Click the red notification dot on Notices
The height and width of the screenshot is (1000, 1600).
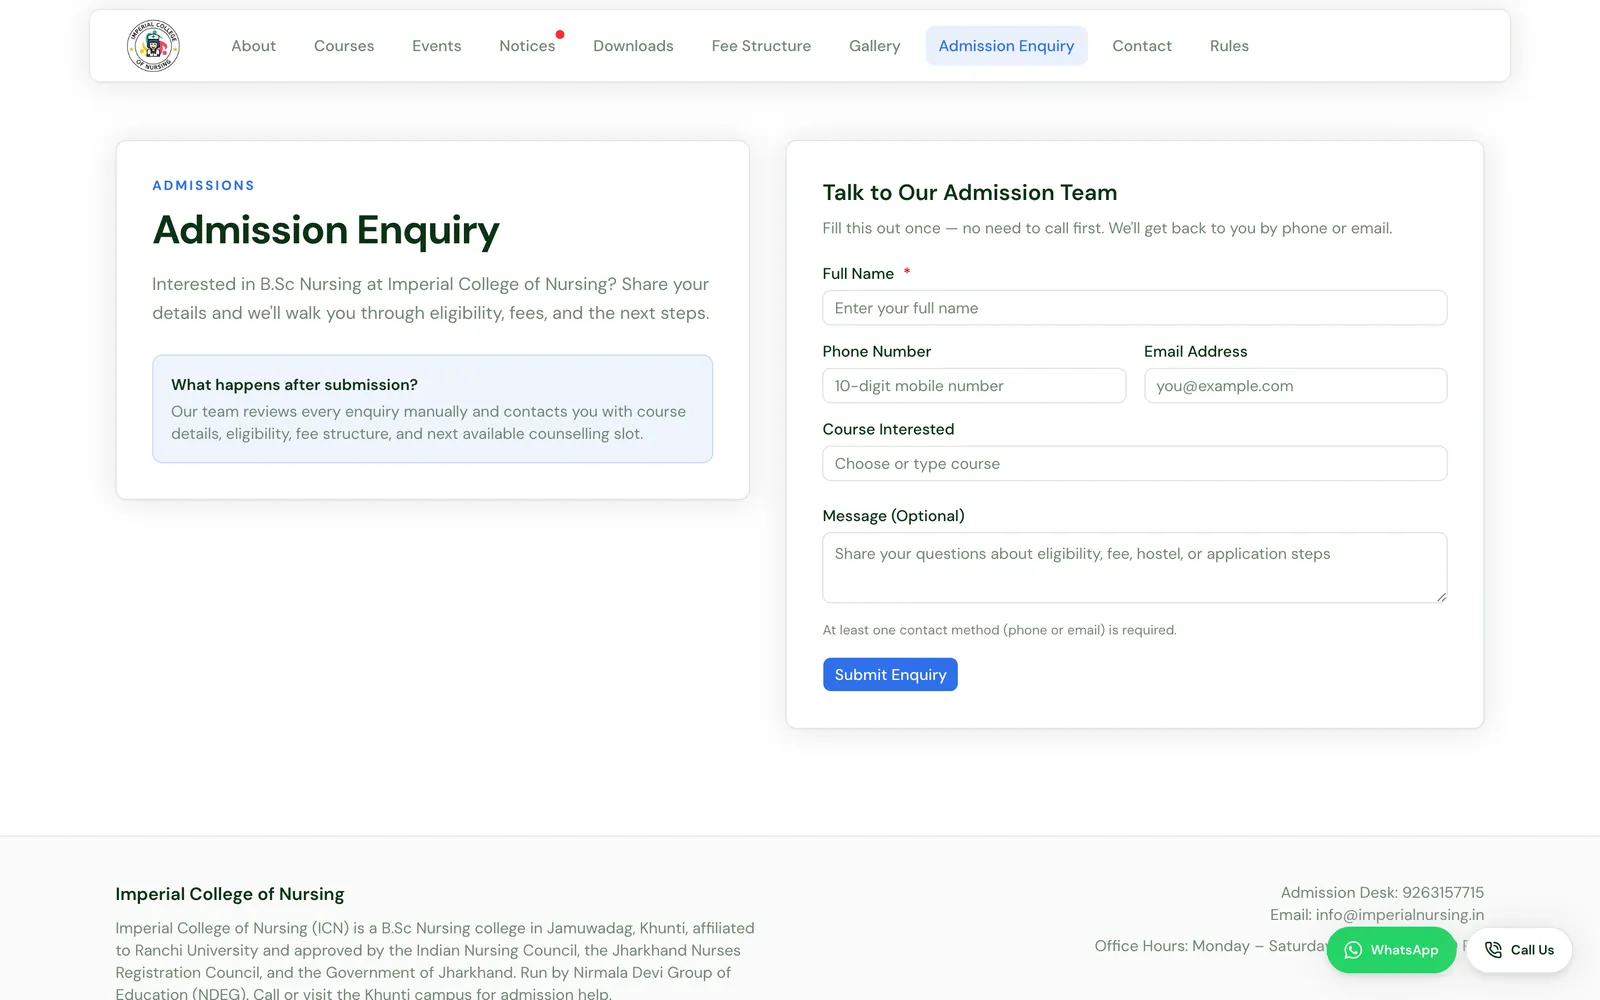coord(560,34)
